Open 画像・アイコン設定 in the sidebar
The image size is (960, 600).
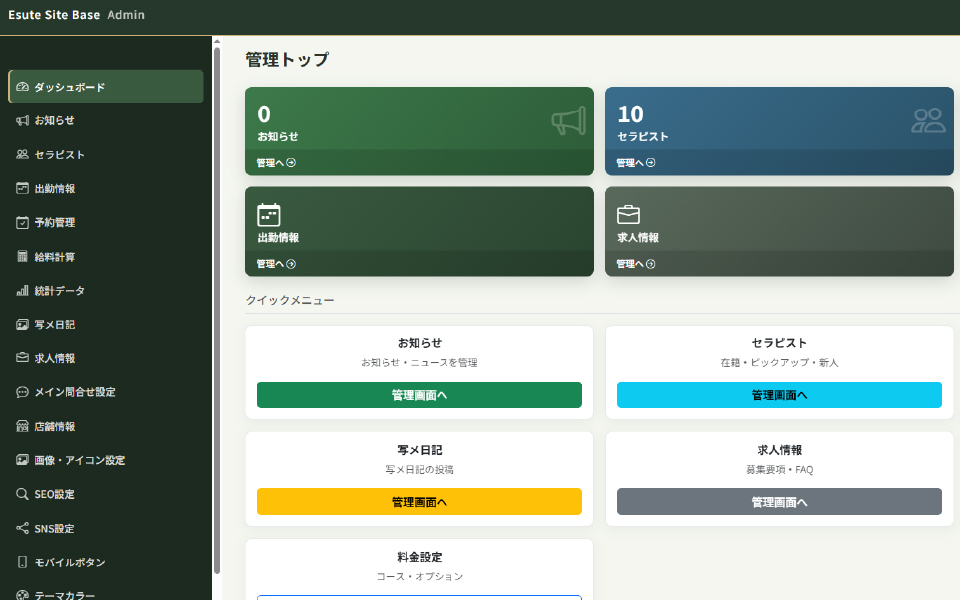point(106,460)
